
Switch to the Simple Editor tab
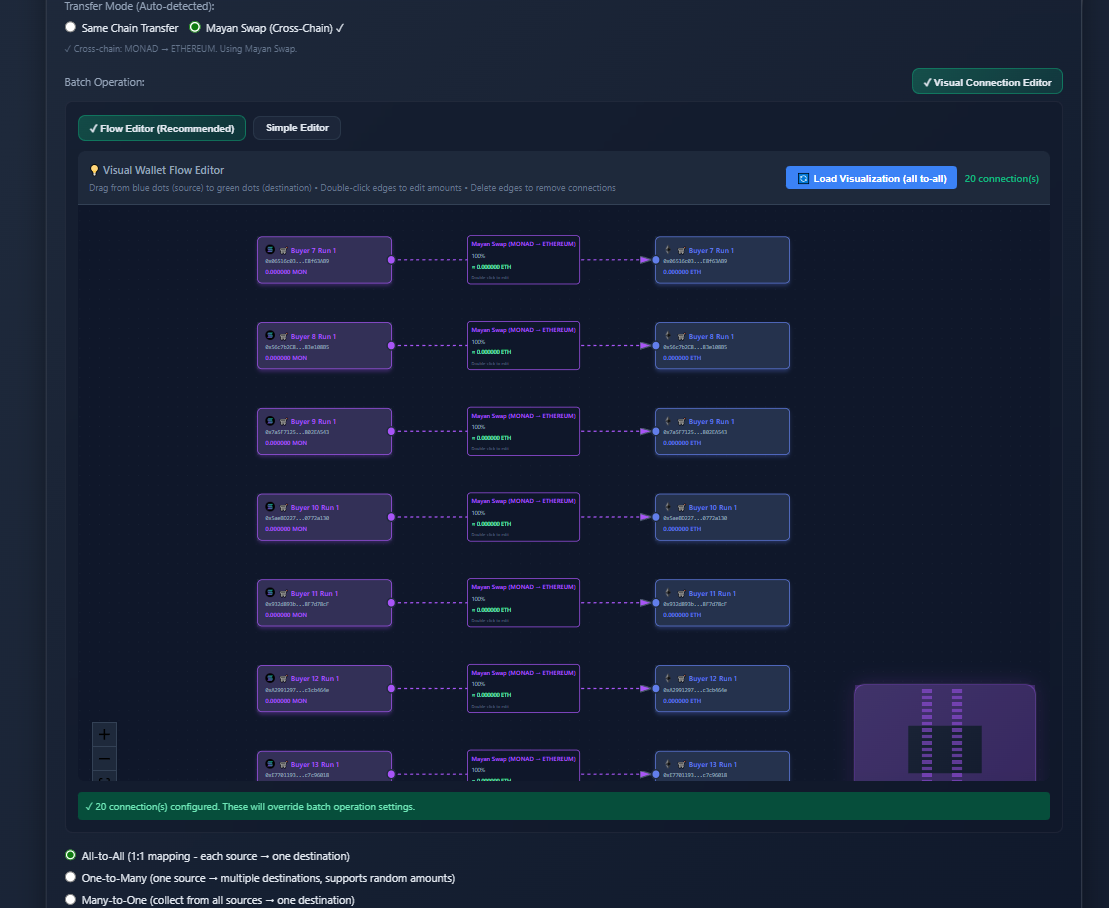297,128
